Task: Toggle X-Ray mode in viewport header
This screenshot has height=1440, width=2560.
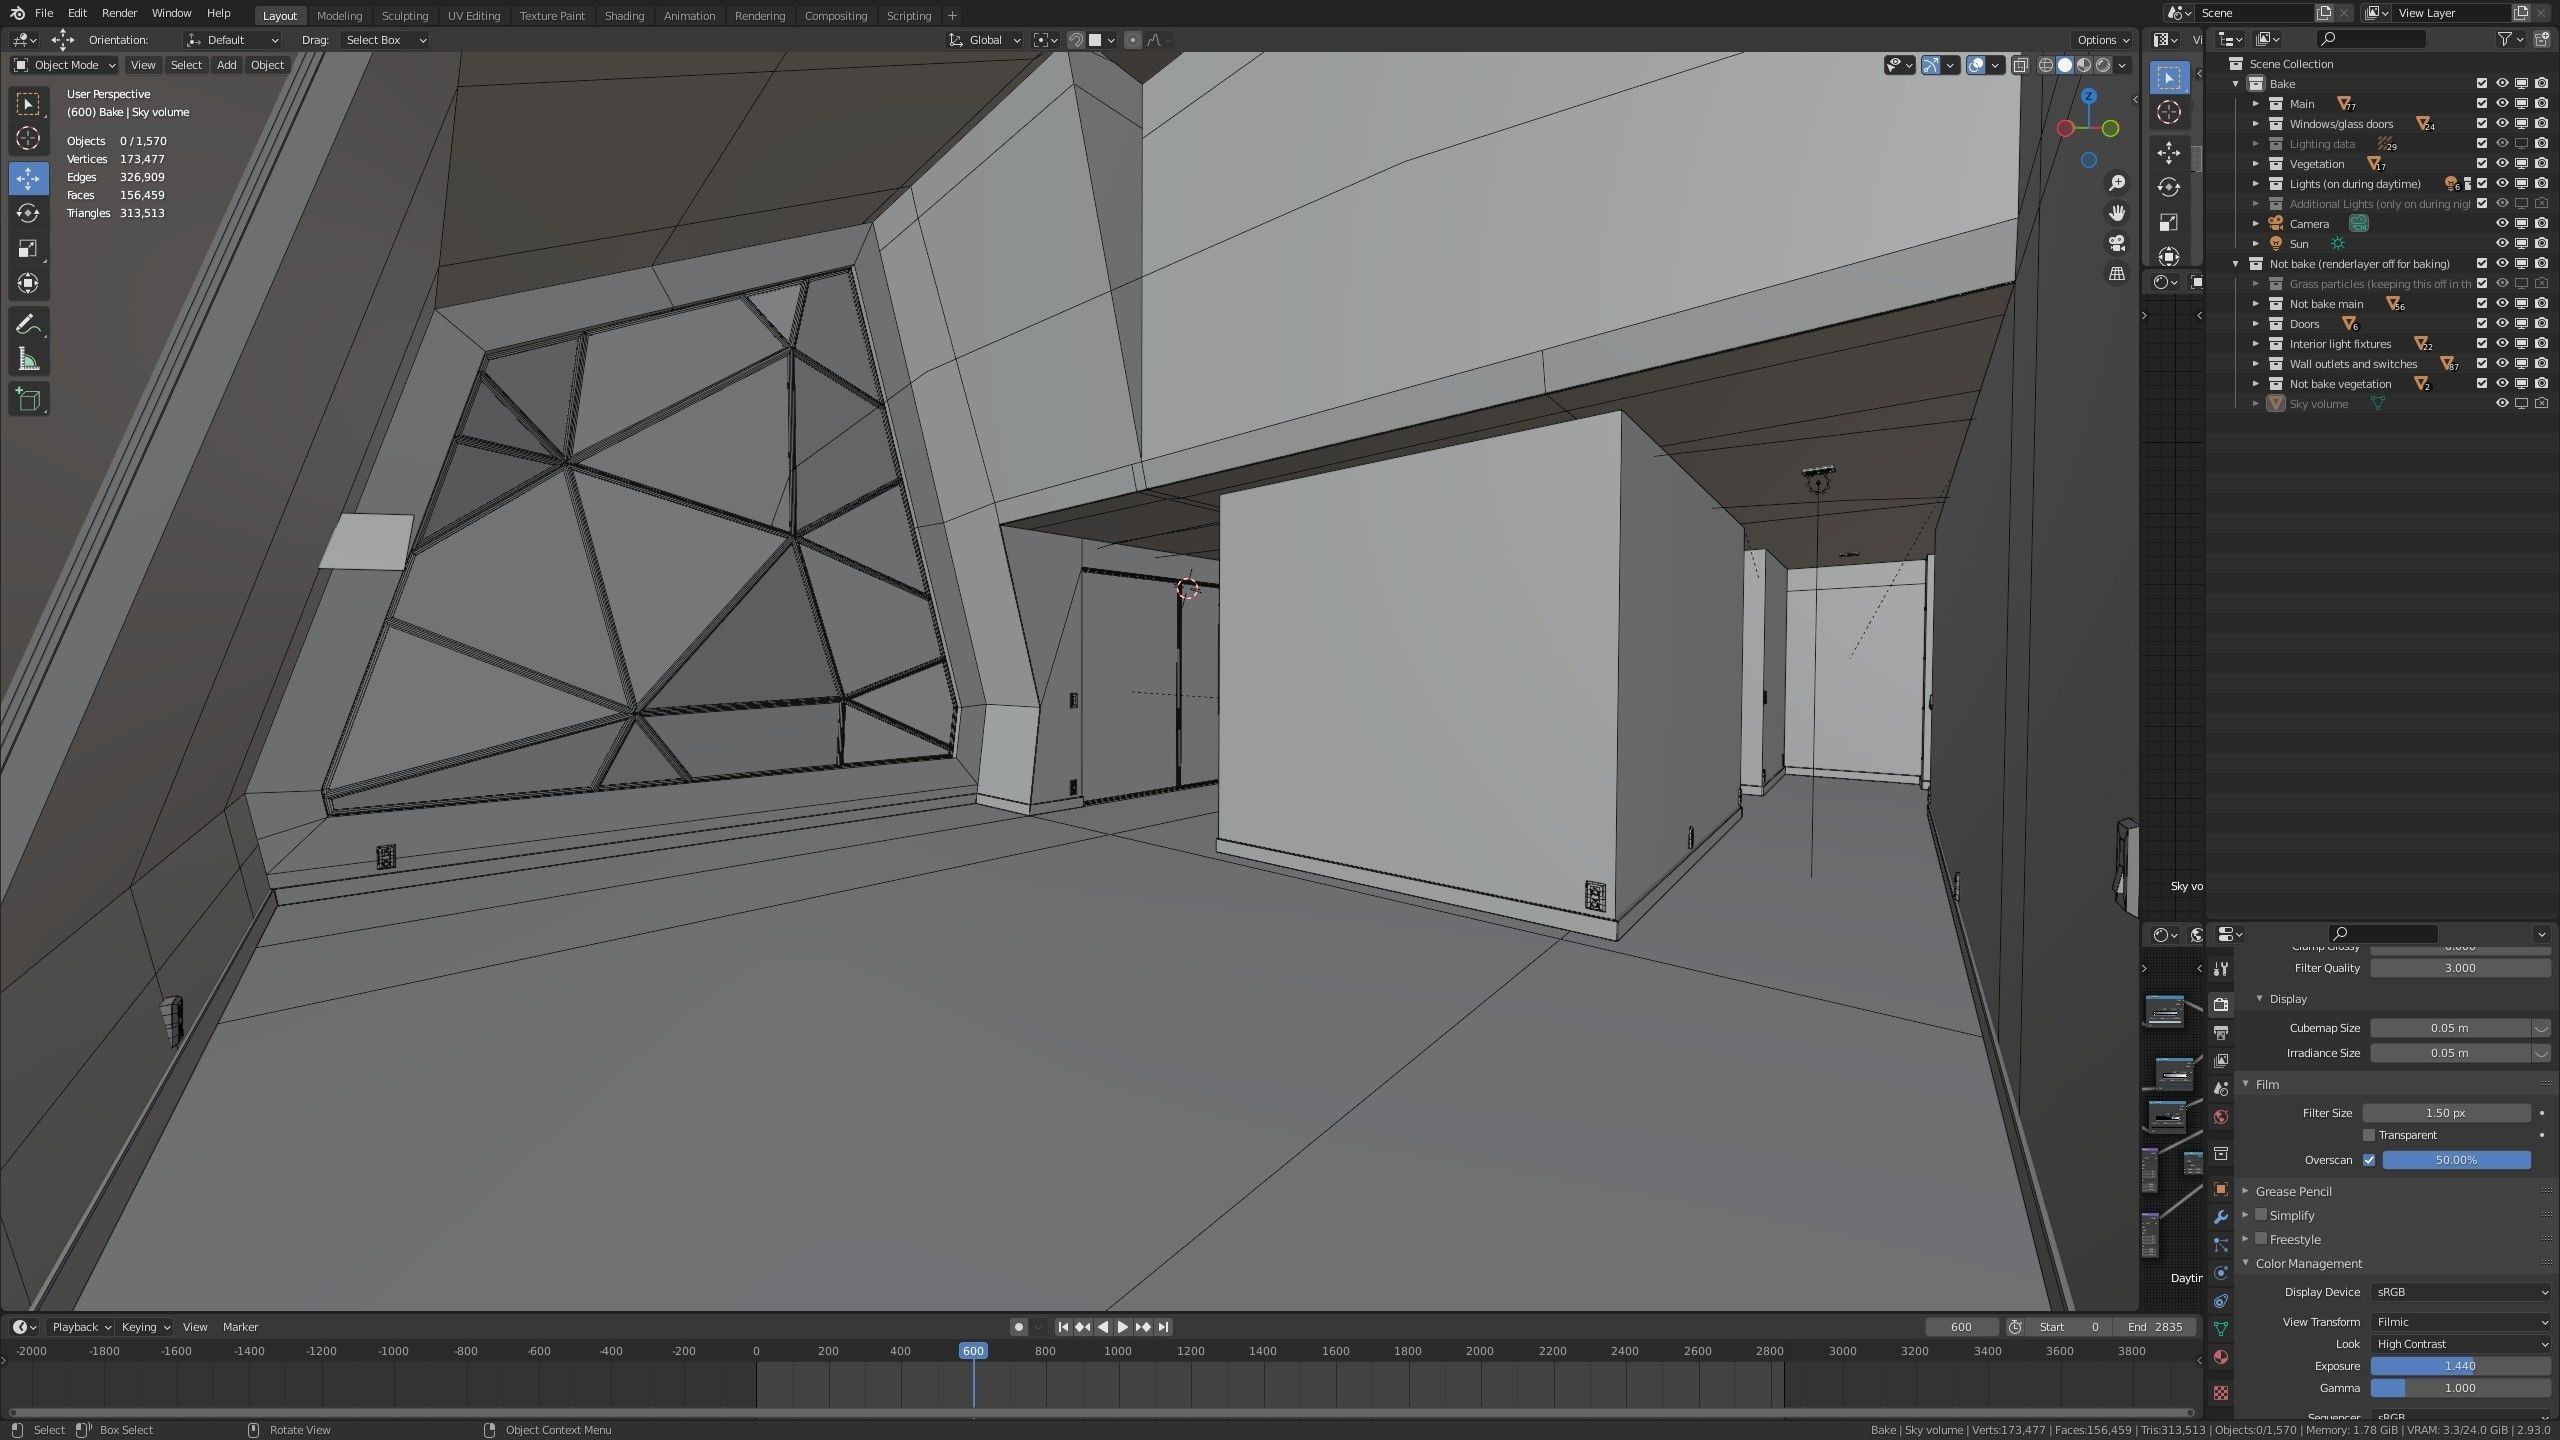Action: pyautogui.click(x=2020, y=65)
